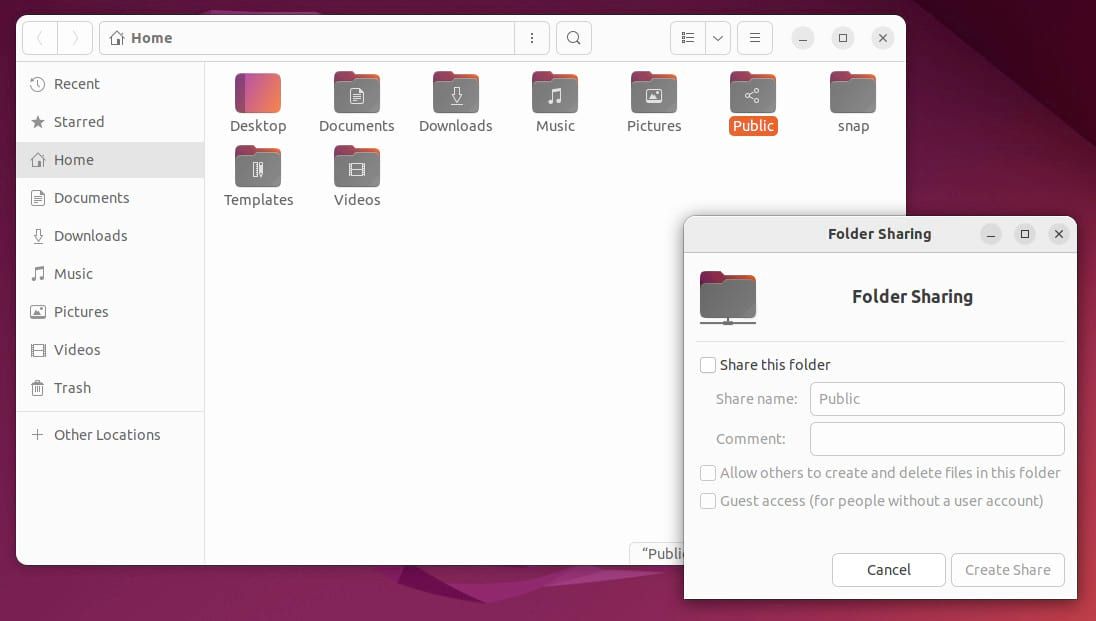Toggle Allow others to create and delete files

tap(708, 473)
